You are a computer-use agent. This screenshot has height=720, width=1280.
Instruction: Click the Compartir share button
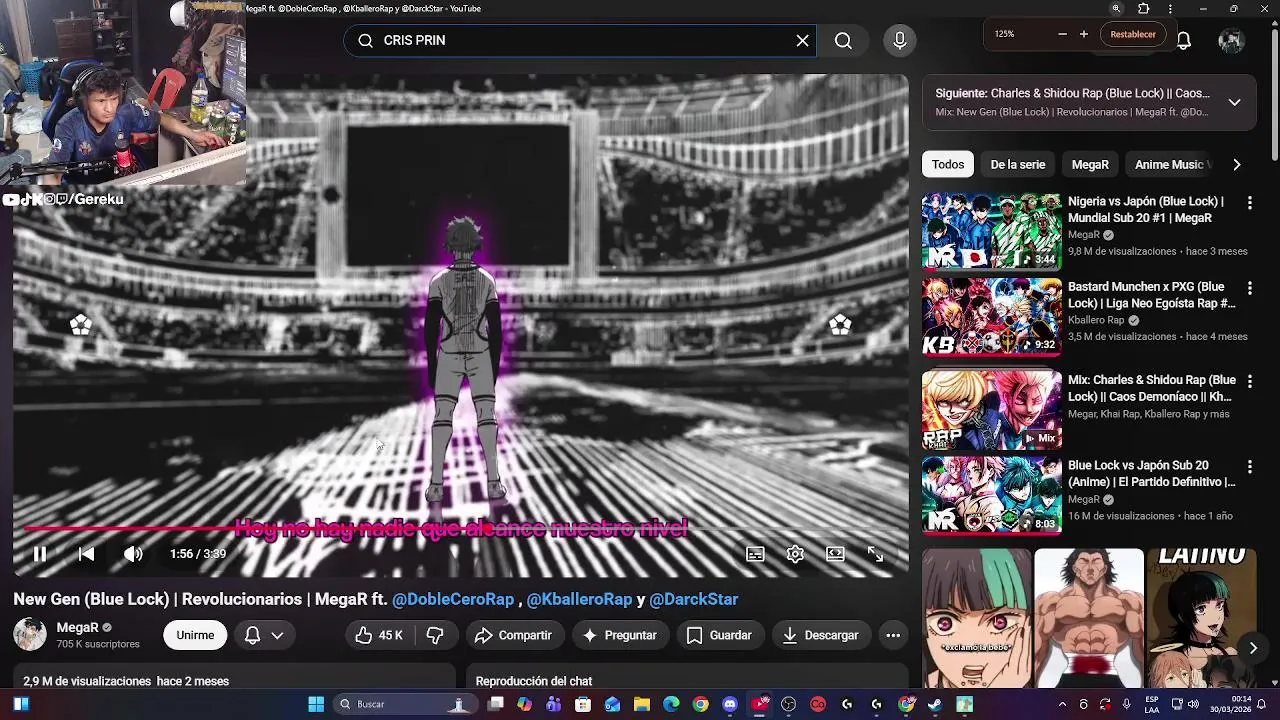[513, 635]
